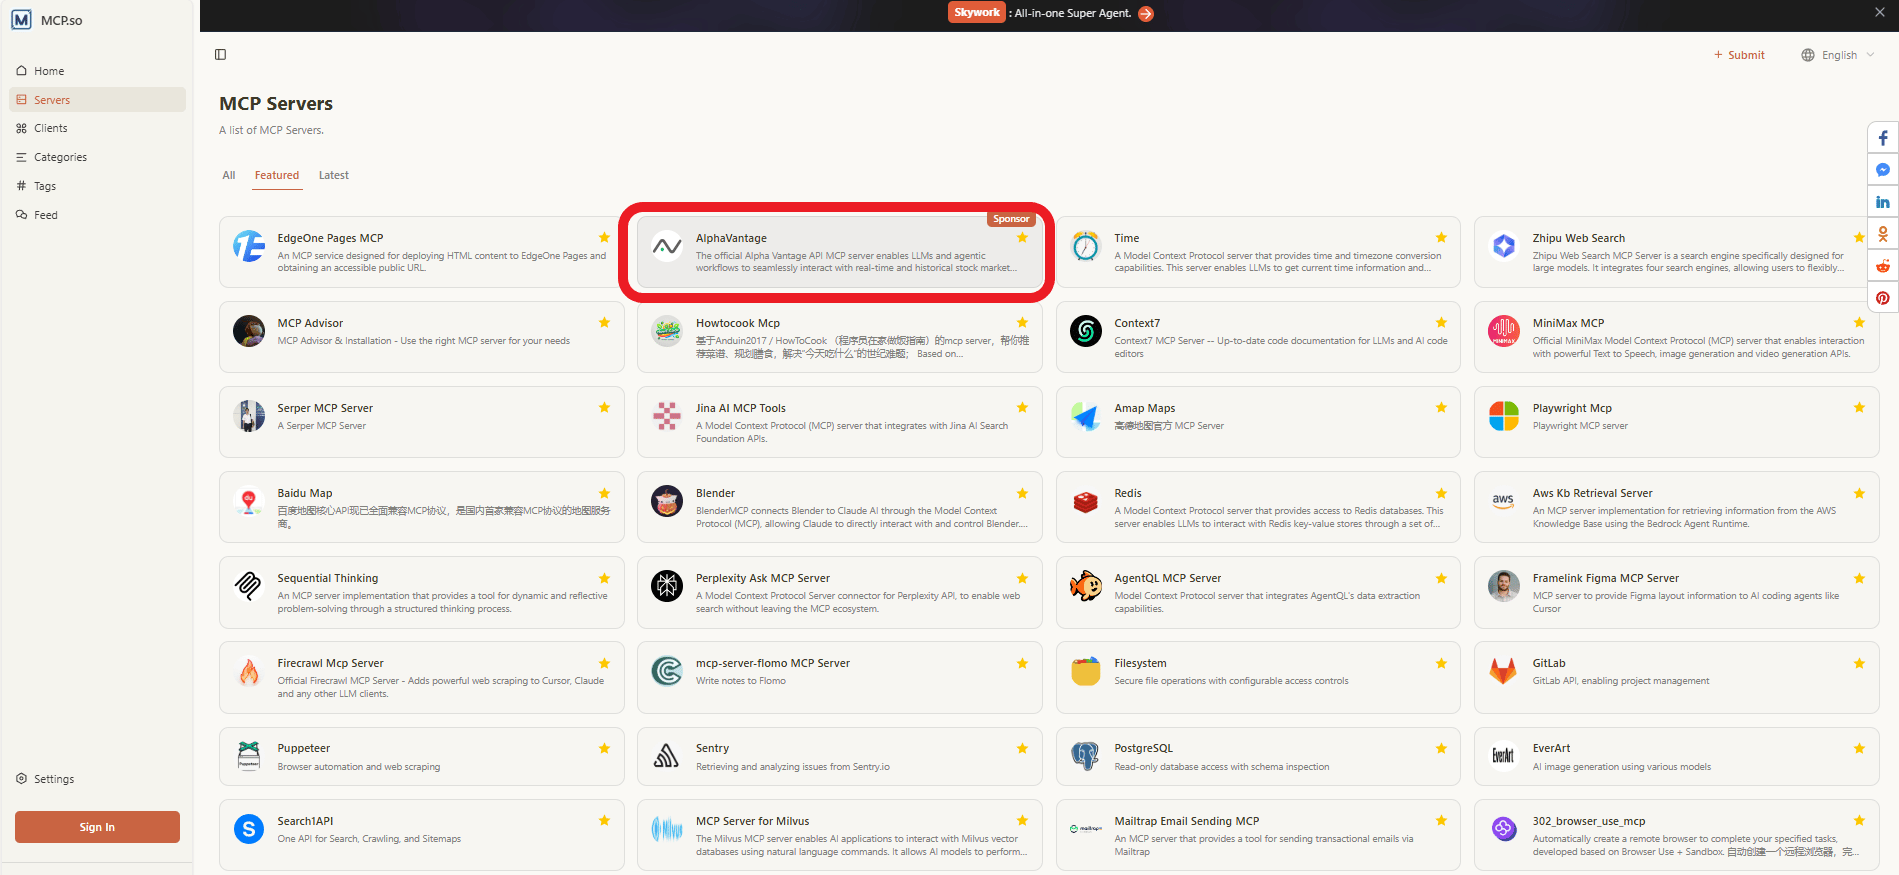Image resolution: width=1899 pixels, height=875 pixels.
Task: Open the EverArt card title
Action: [x=1552, y=748]
